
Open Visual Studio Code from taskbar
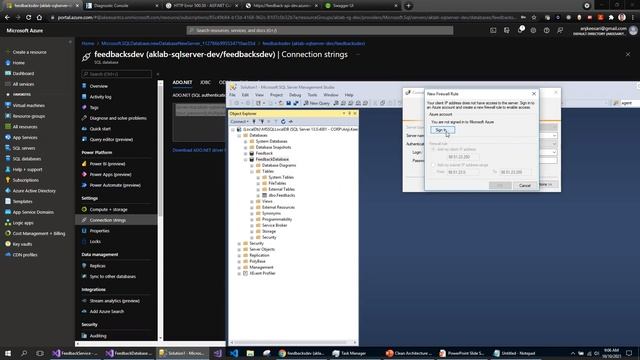click(234, 353)
